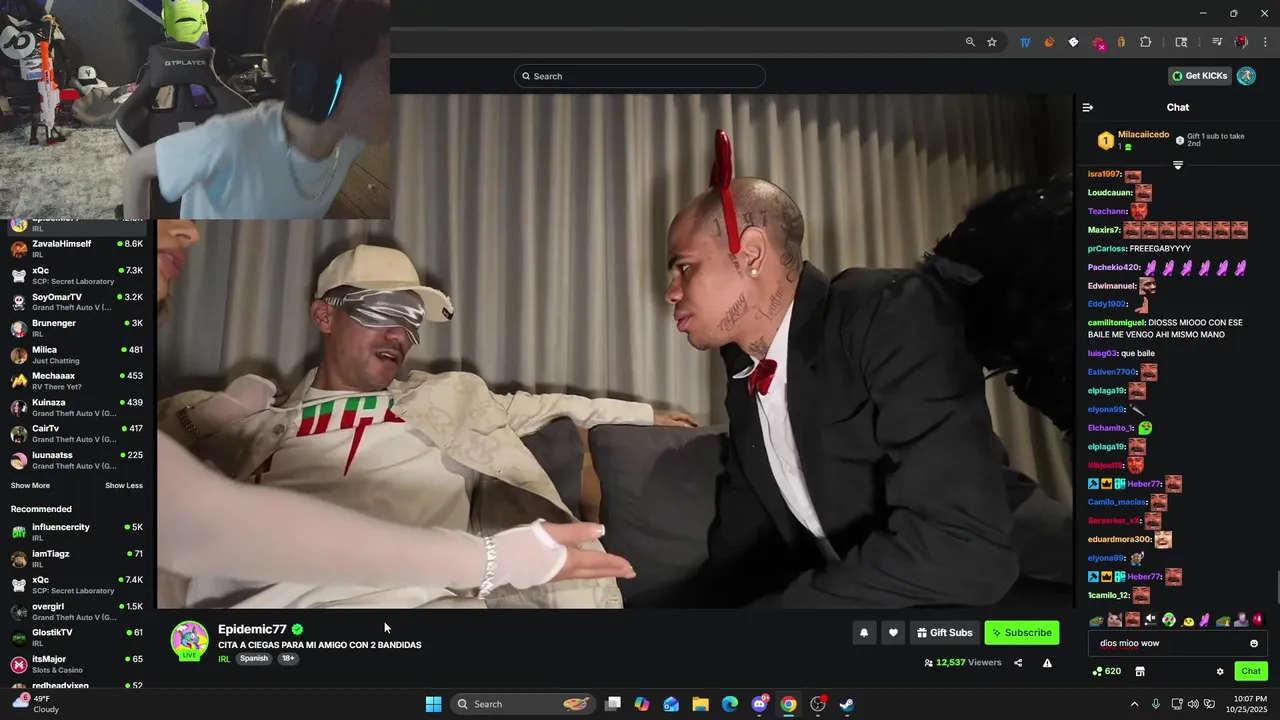Open the emoji picker in chat box

point(1254,643)
